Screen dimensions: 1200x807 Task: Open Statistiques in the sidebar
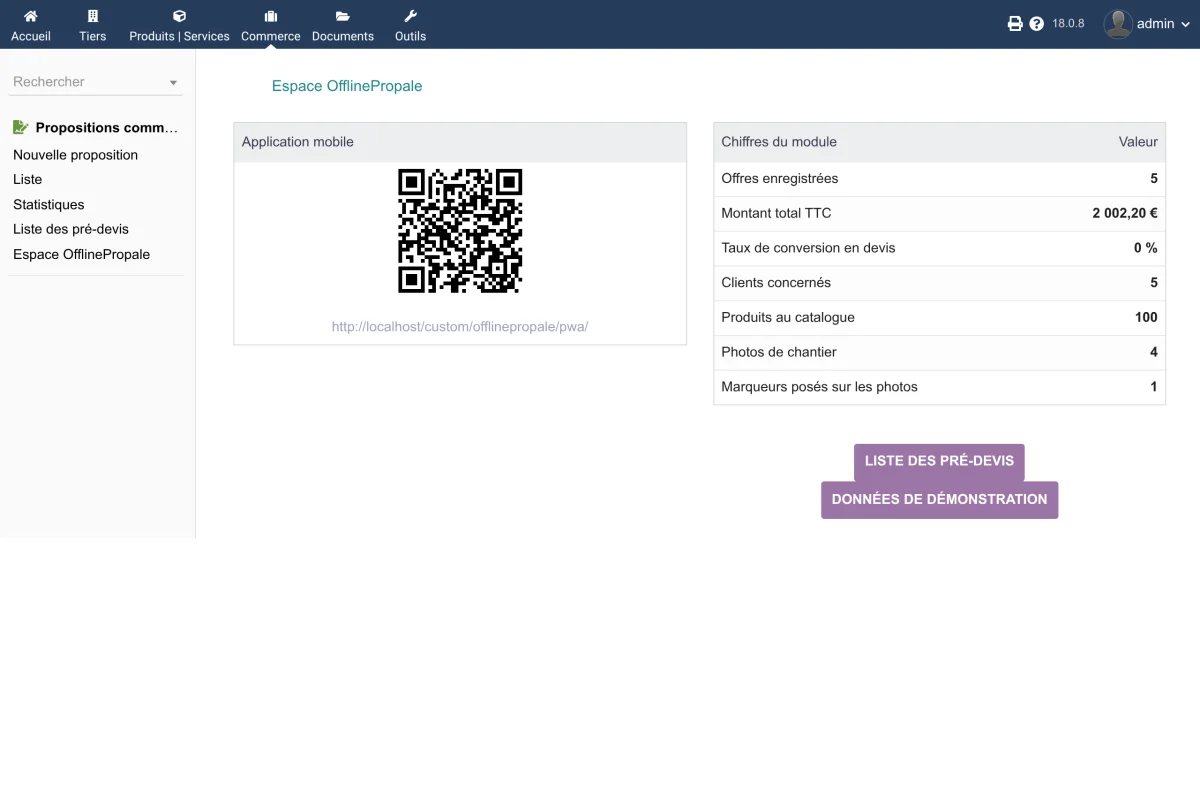click(49, 204)
